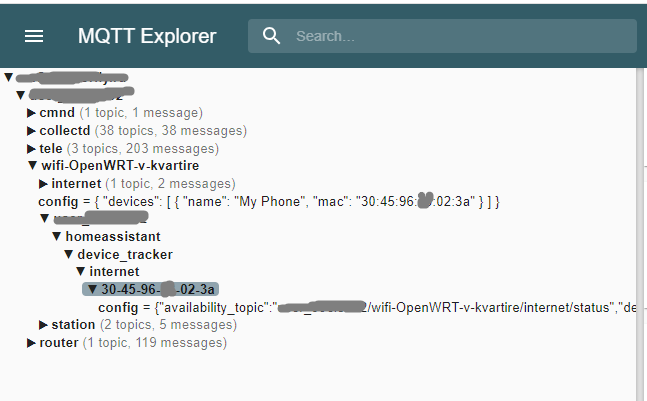Click the tree panel vertical scrollbar

pos(641,230)
